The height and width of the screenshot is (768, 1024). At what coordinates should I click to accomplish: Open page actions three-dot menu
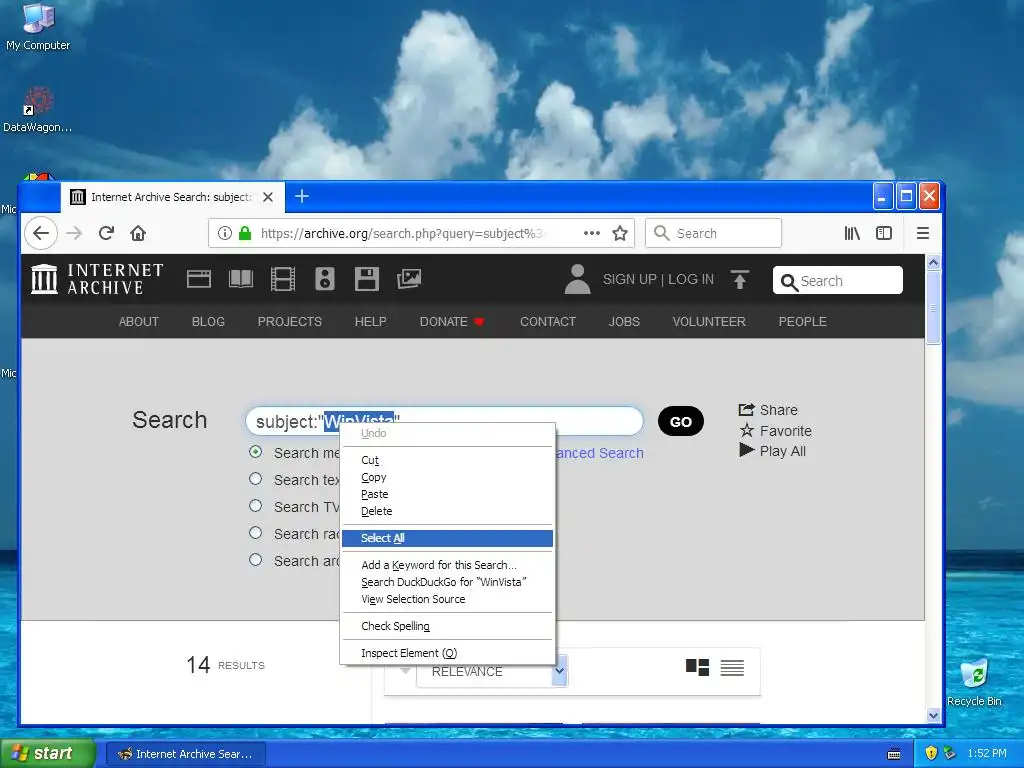[x=592, y=233]
